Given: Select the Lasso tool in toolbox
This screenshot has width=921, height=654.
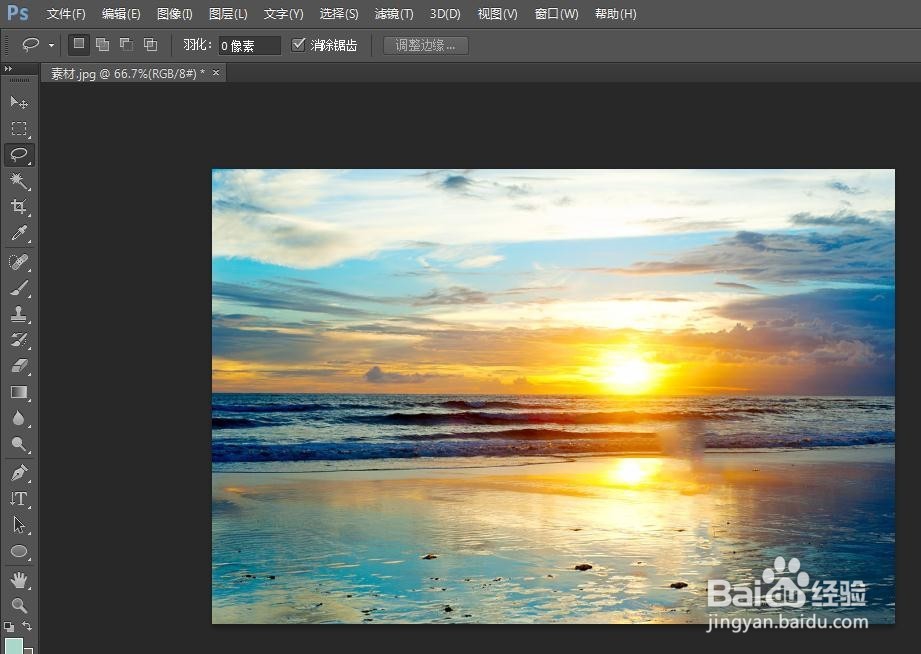Looking at the screenshot, I should point(19,155).
